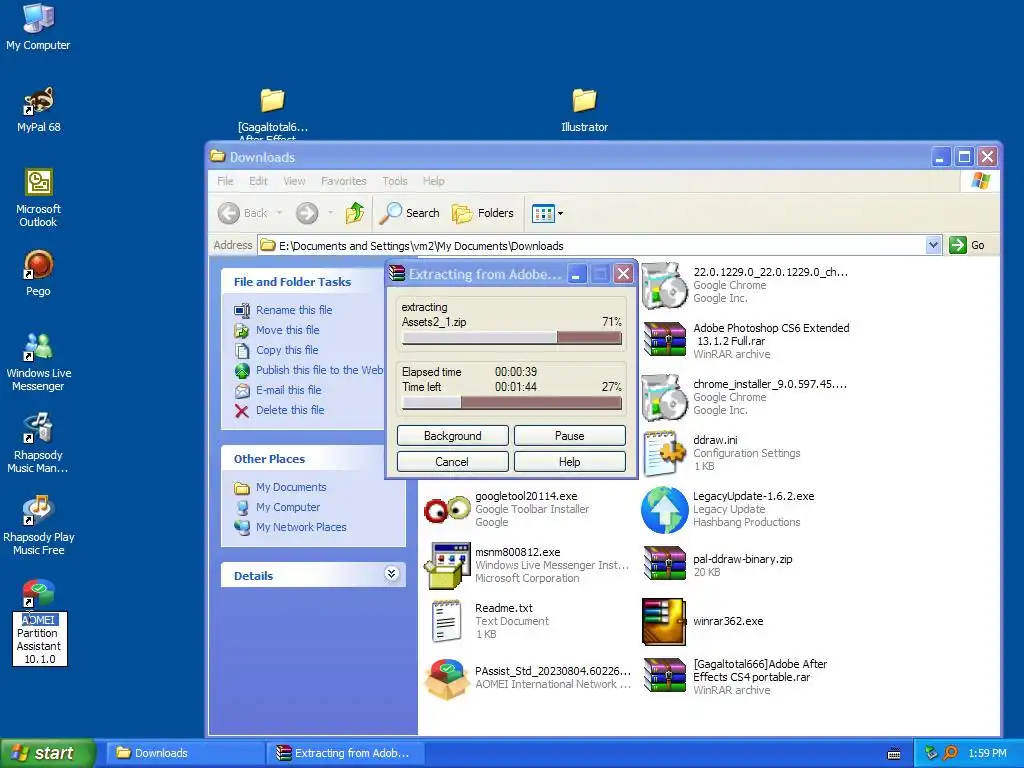Click the Forward arrow in Downloads toolbar
Image resolution: width=1024 pixels, height=768 pixels.
click(306, 213)
